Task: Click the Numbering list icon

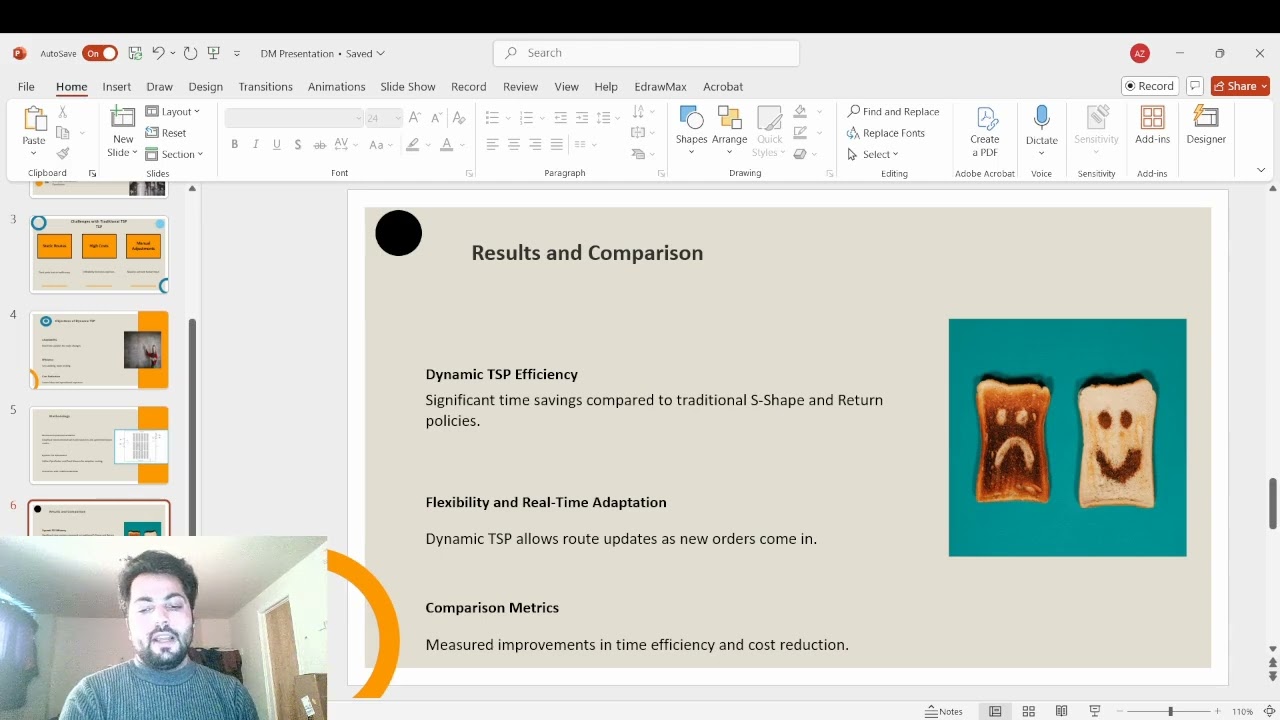Action: (526, 118)
